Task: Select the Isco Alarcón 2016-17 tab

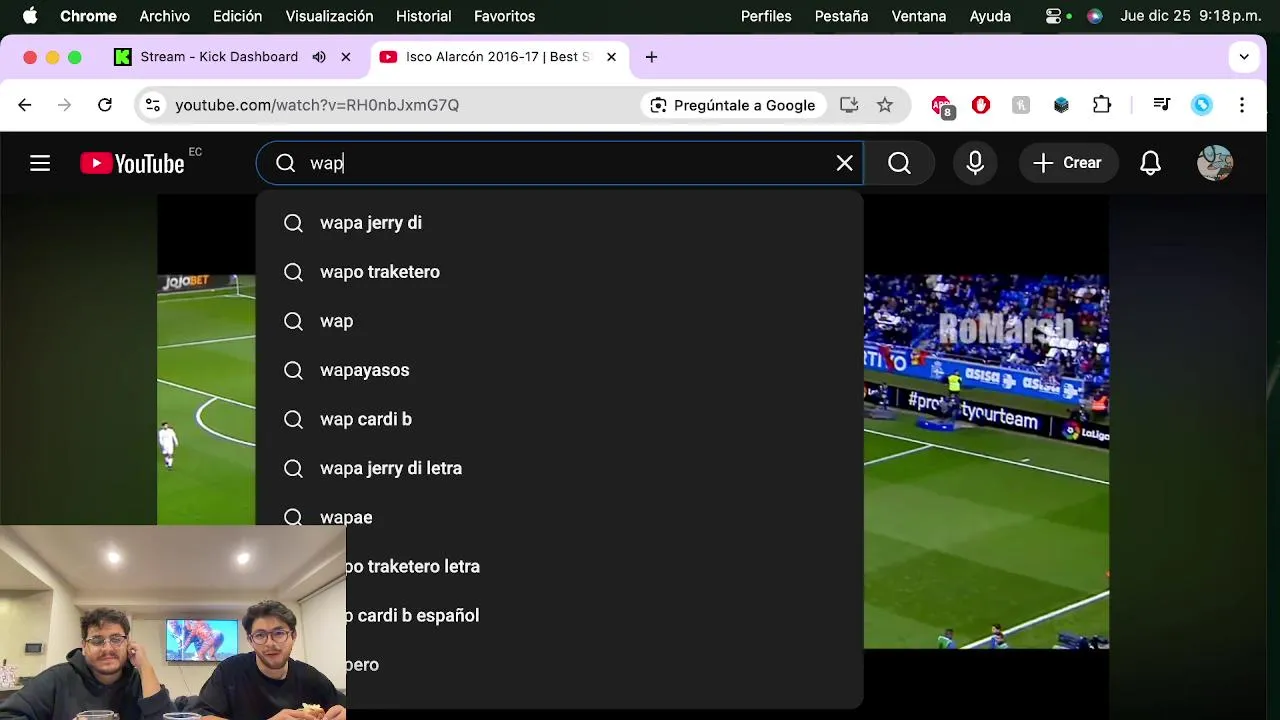Action: 497,57
